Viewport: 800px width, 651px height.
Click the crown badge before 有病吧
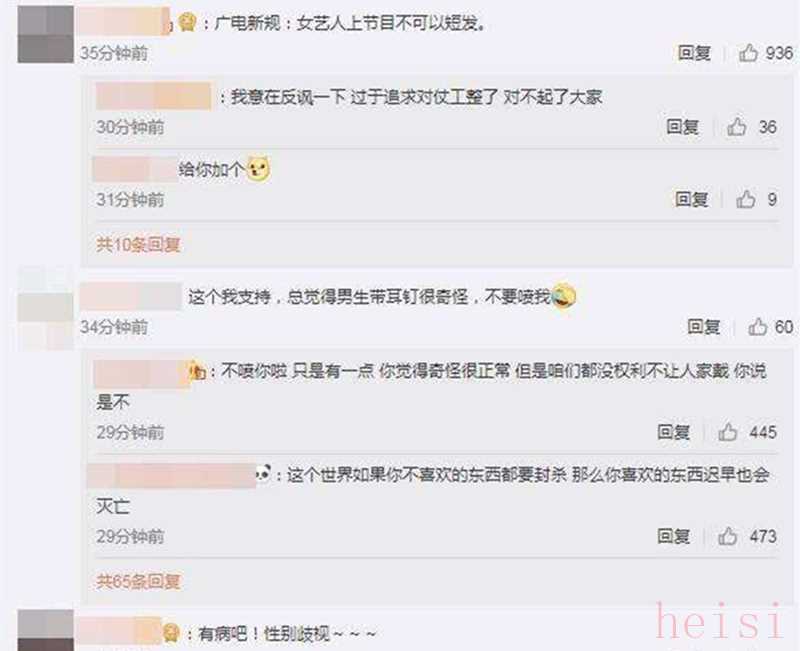171,633
